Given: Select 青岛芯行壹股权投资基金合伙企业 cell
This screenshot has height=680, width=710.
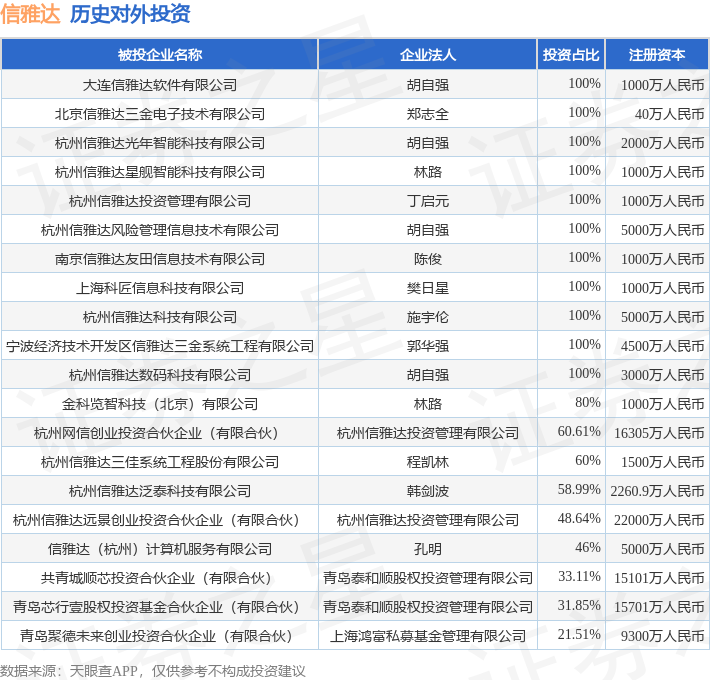Looking at the screenshot, I should (x=159, y=607).
